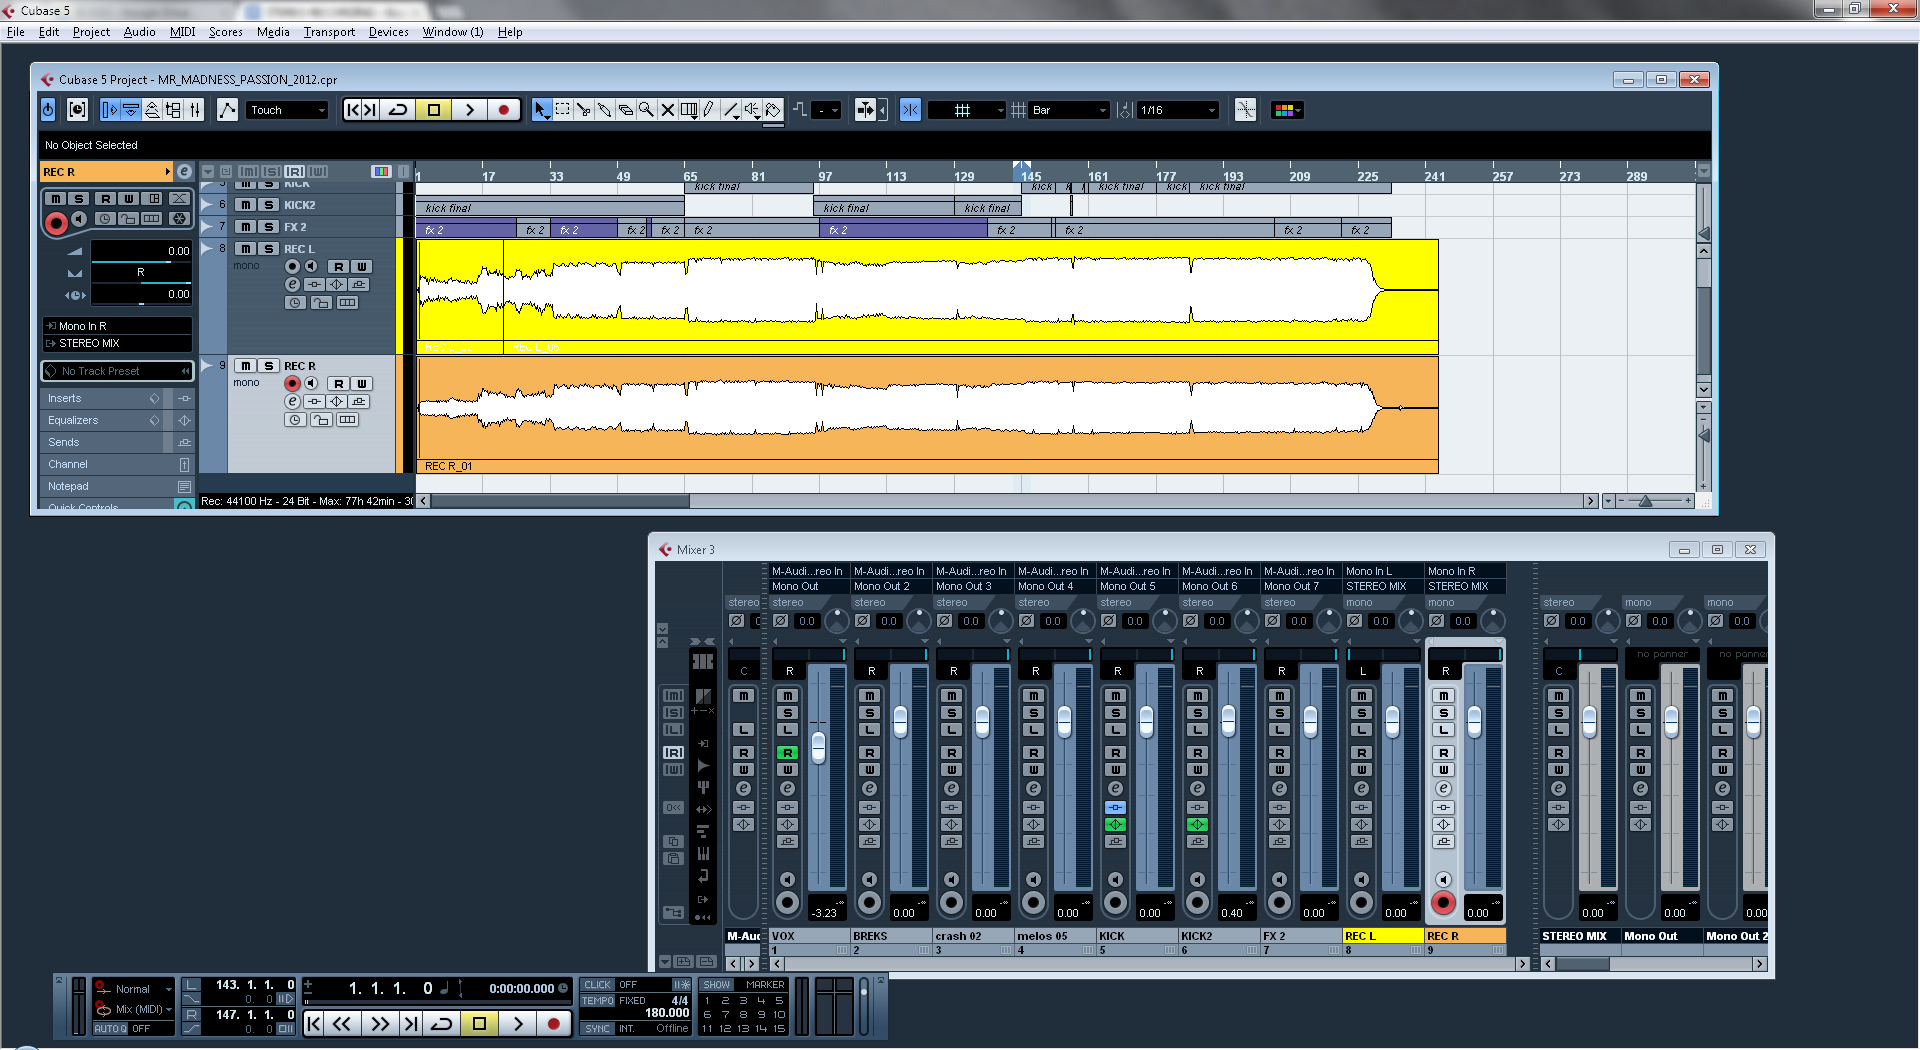The height and width of the screenshot is (1050, 1920).
Task: Select the REC R_01 audio event
Action: pyautogui.click(x=927, y=414)
